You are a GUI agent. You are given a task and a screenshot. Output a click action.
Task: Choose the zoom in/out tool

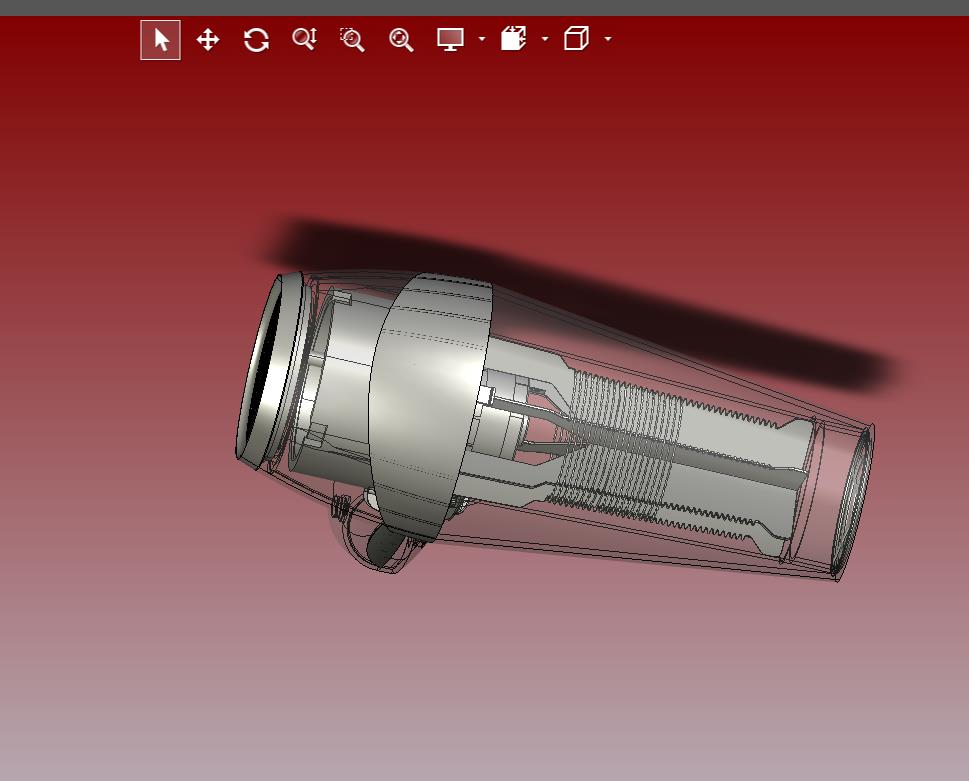click(x=305, y=39)
